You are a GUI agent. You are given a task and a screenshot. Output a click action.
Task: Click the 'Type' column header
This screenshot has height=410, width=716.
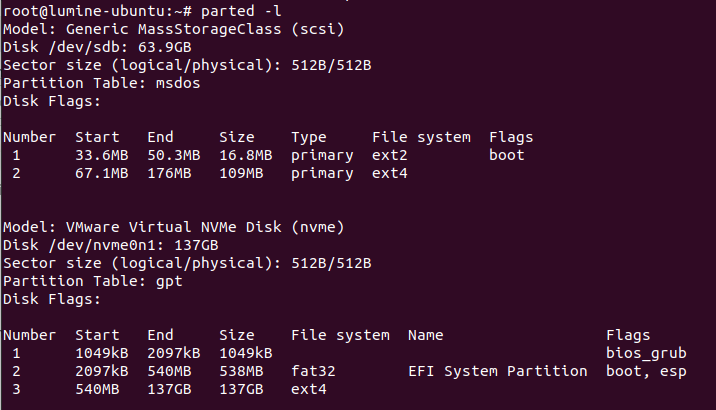pyautogui.click(x=309, y=137)
